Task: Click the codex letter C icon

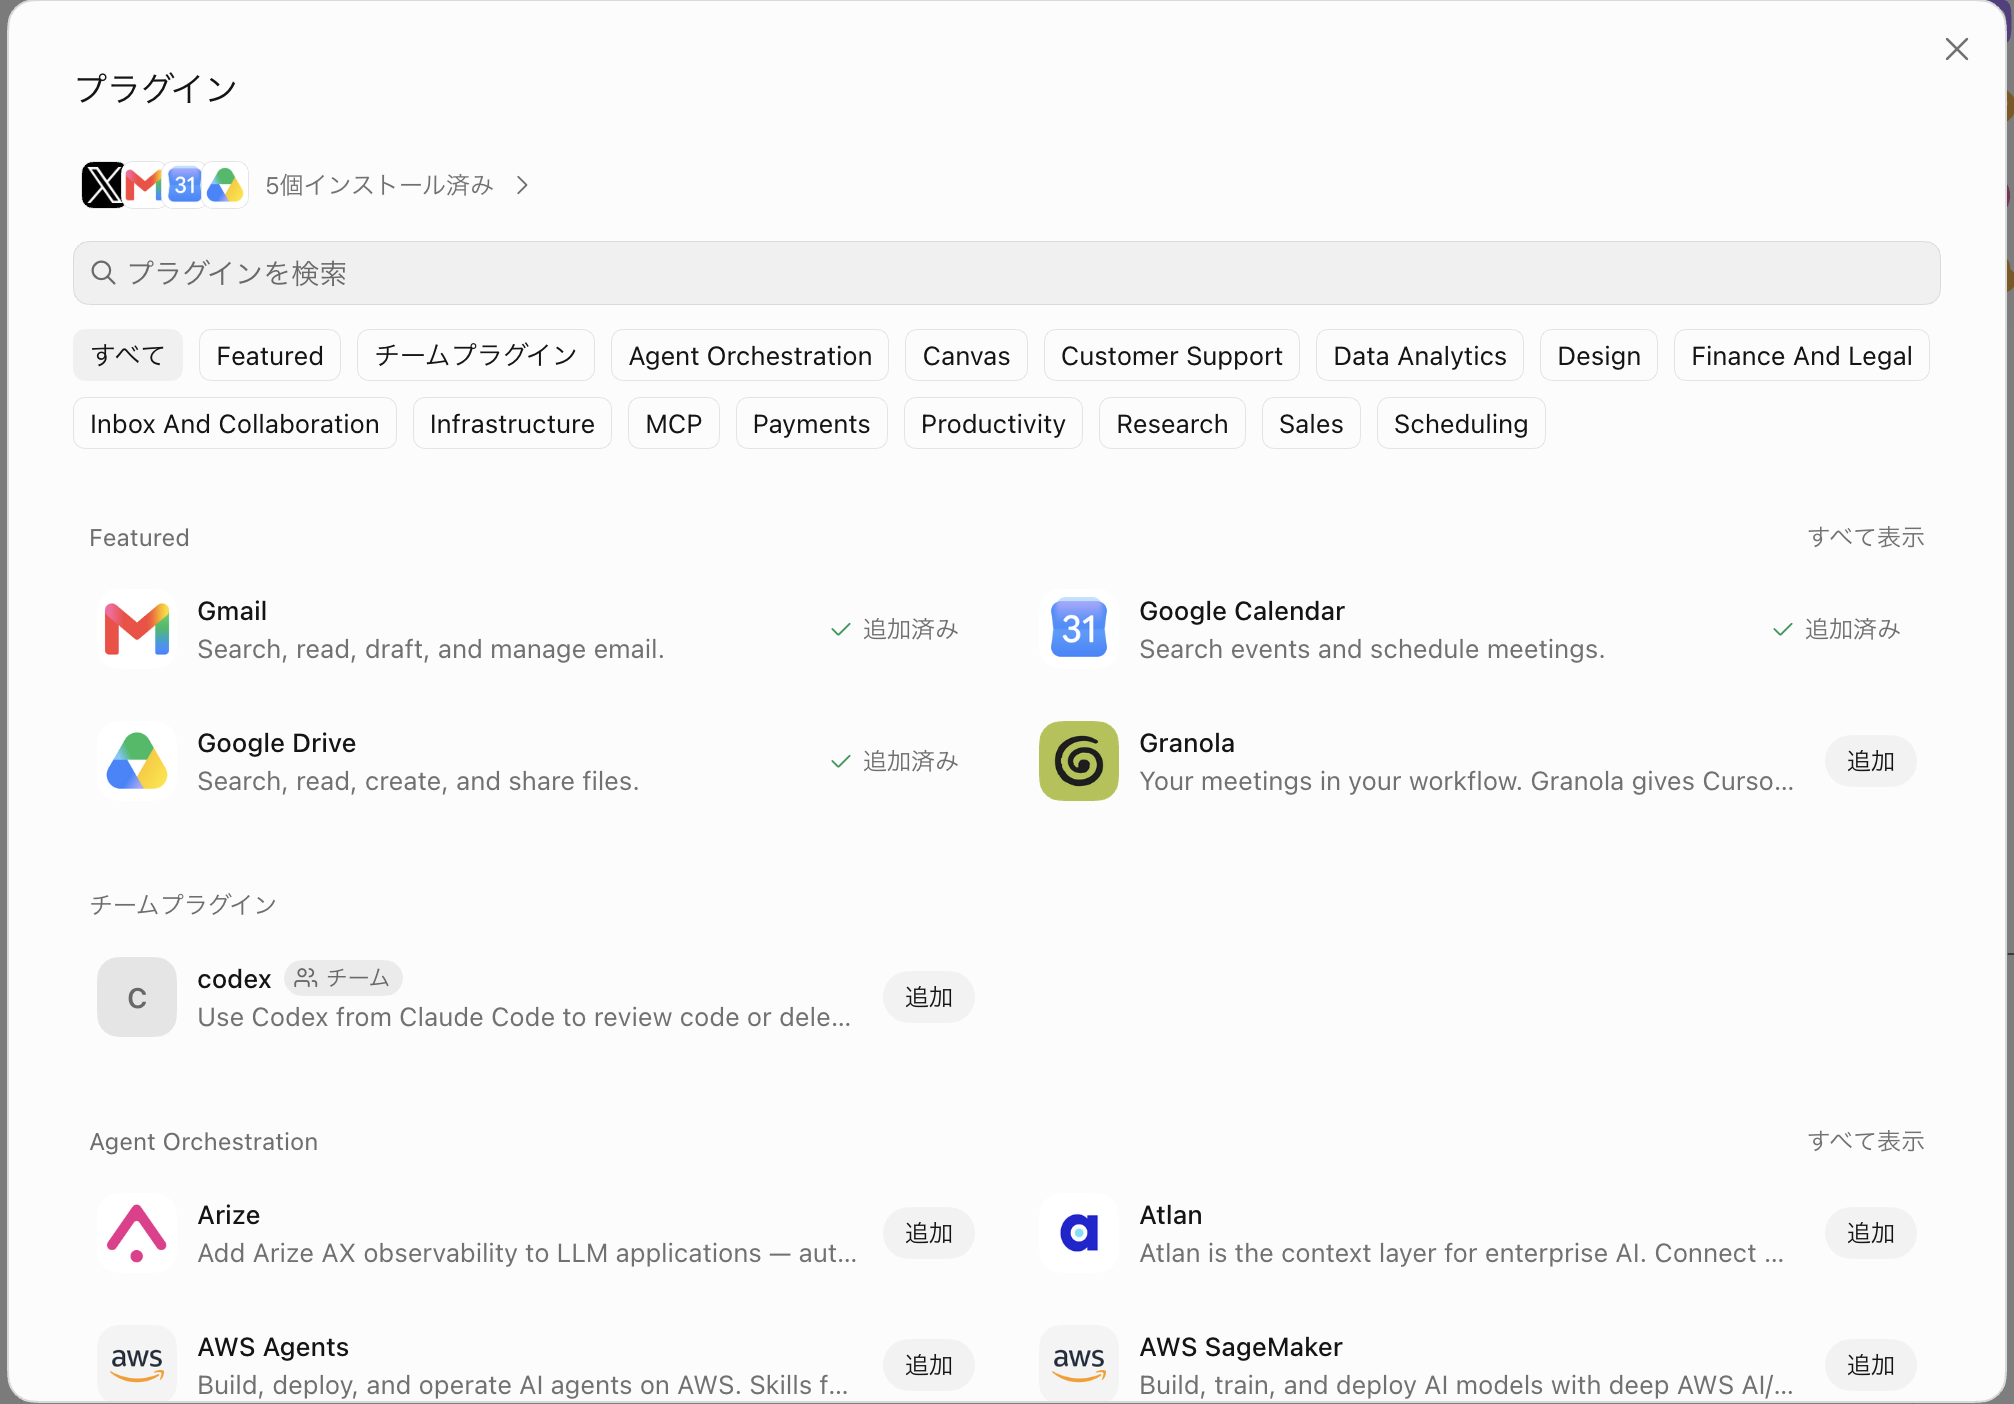Action: (137, 997)
